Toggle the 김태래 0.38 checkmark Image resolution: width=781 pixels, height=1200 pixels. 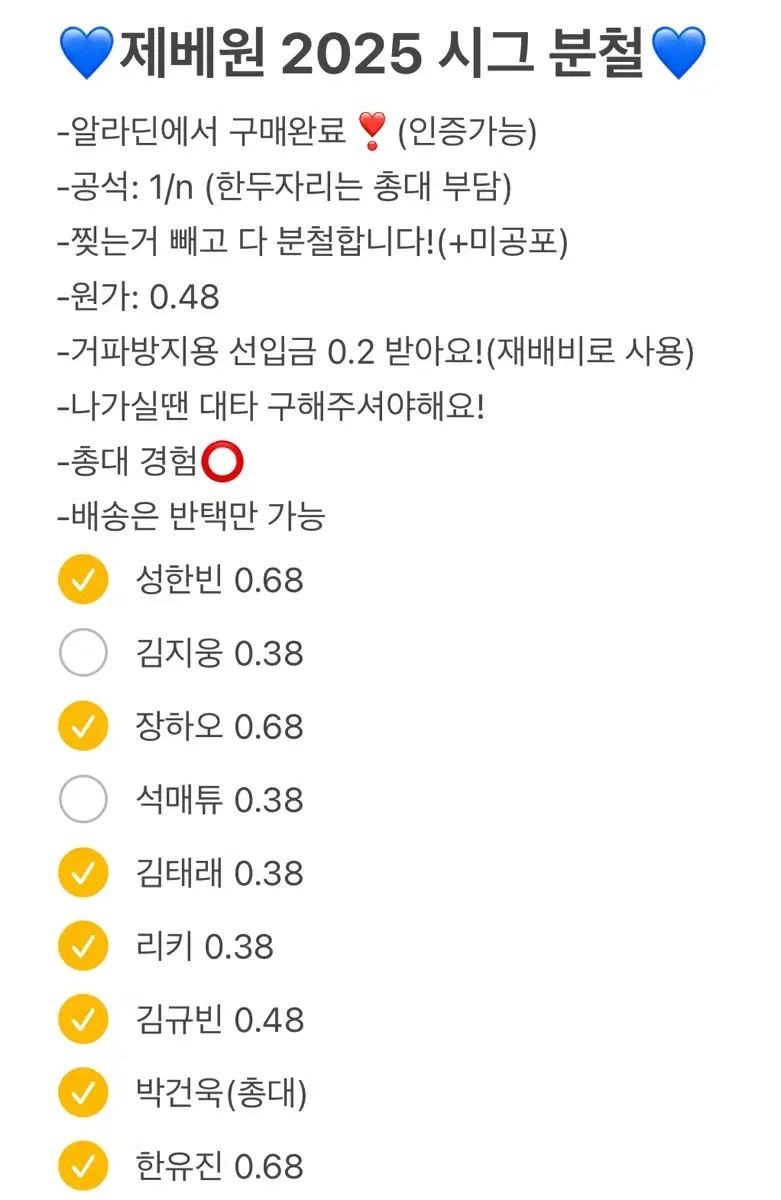(x=83, y=873)
